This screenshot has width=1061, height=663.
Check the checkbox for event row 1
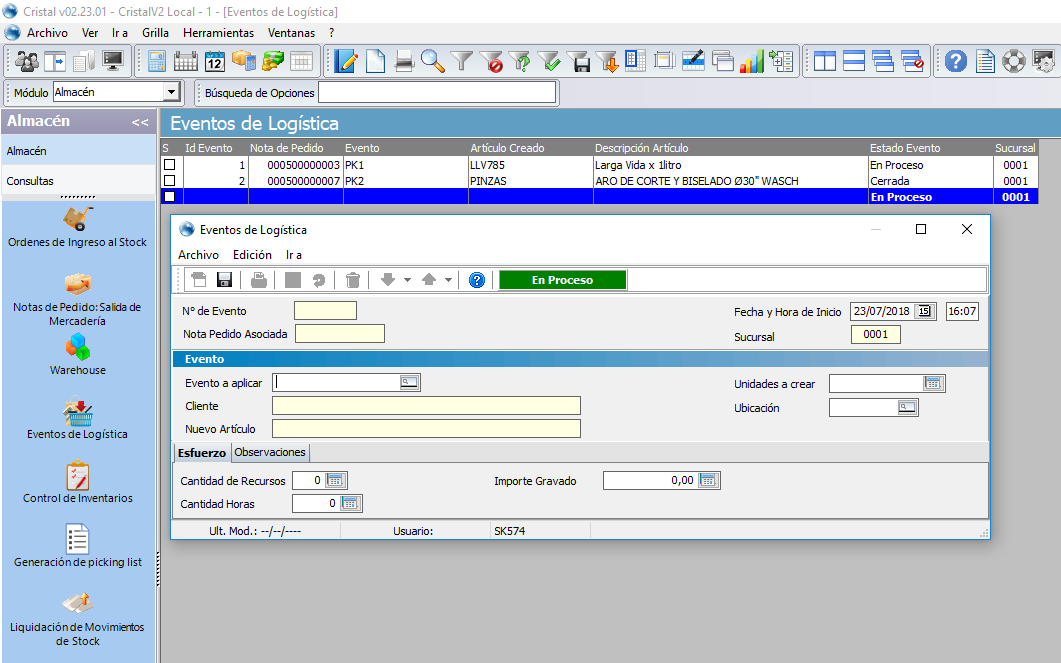(169, 165)
